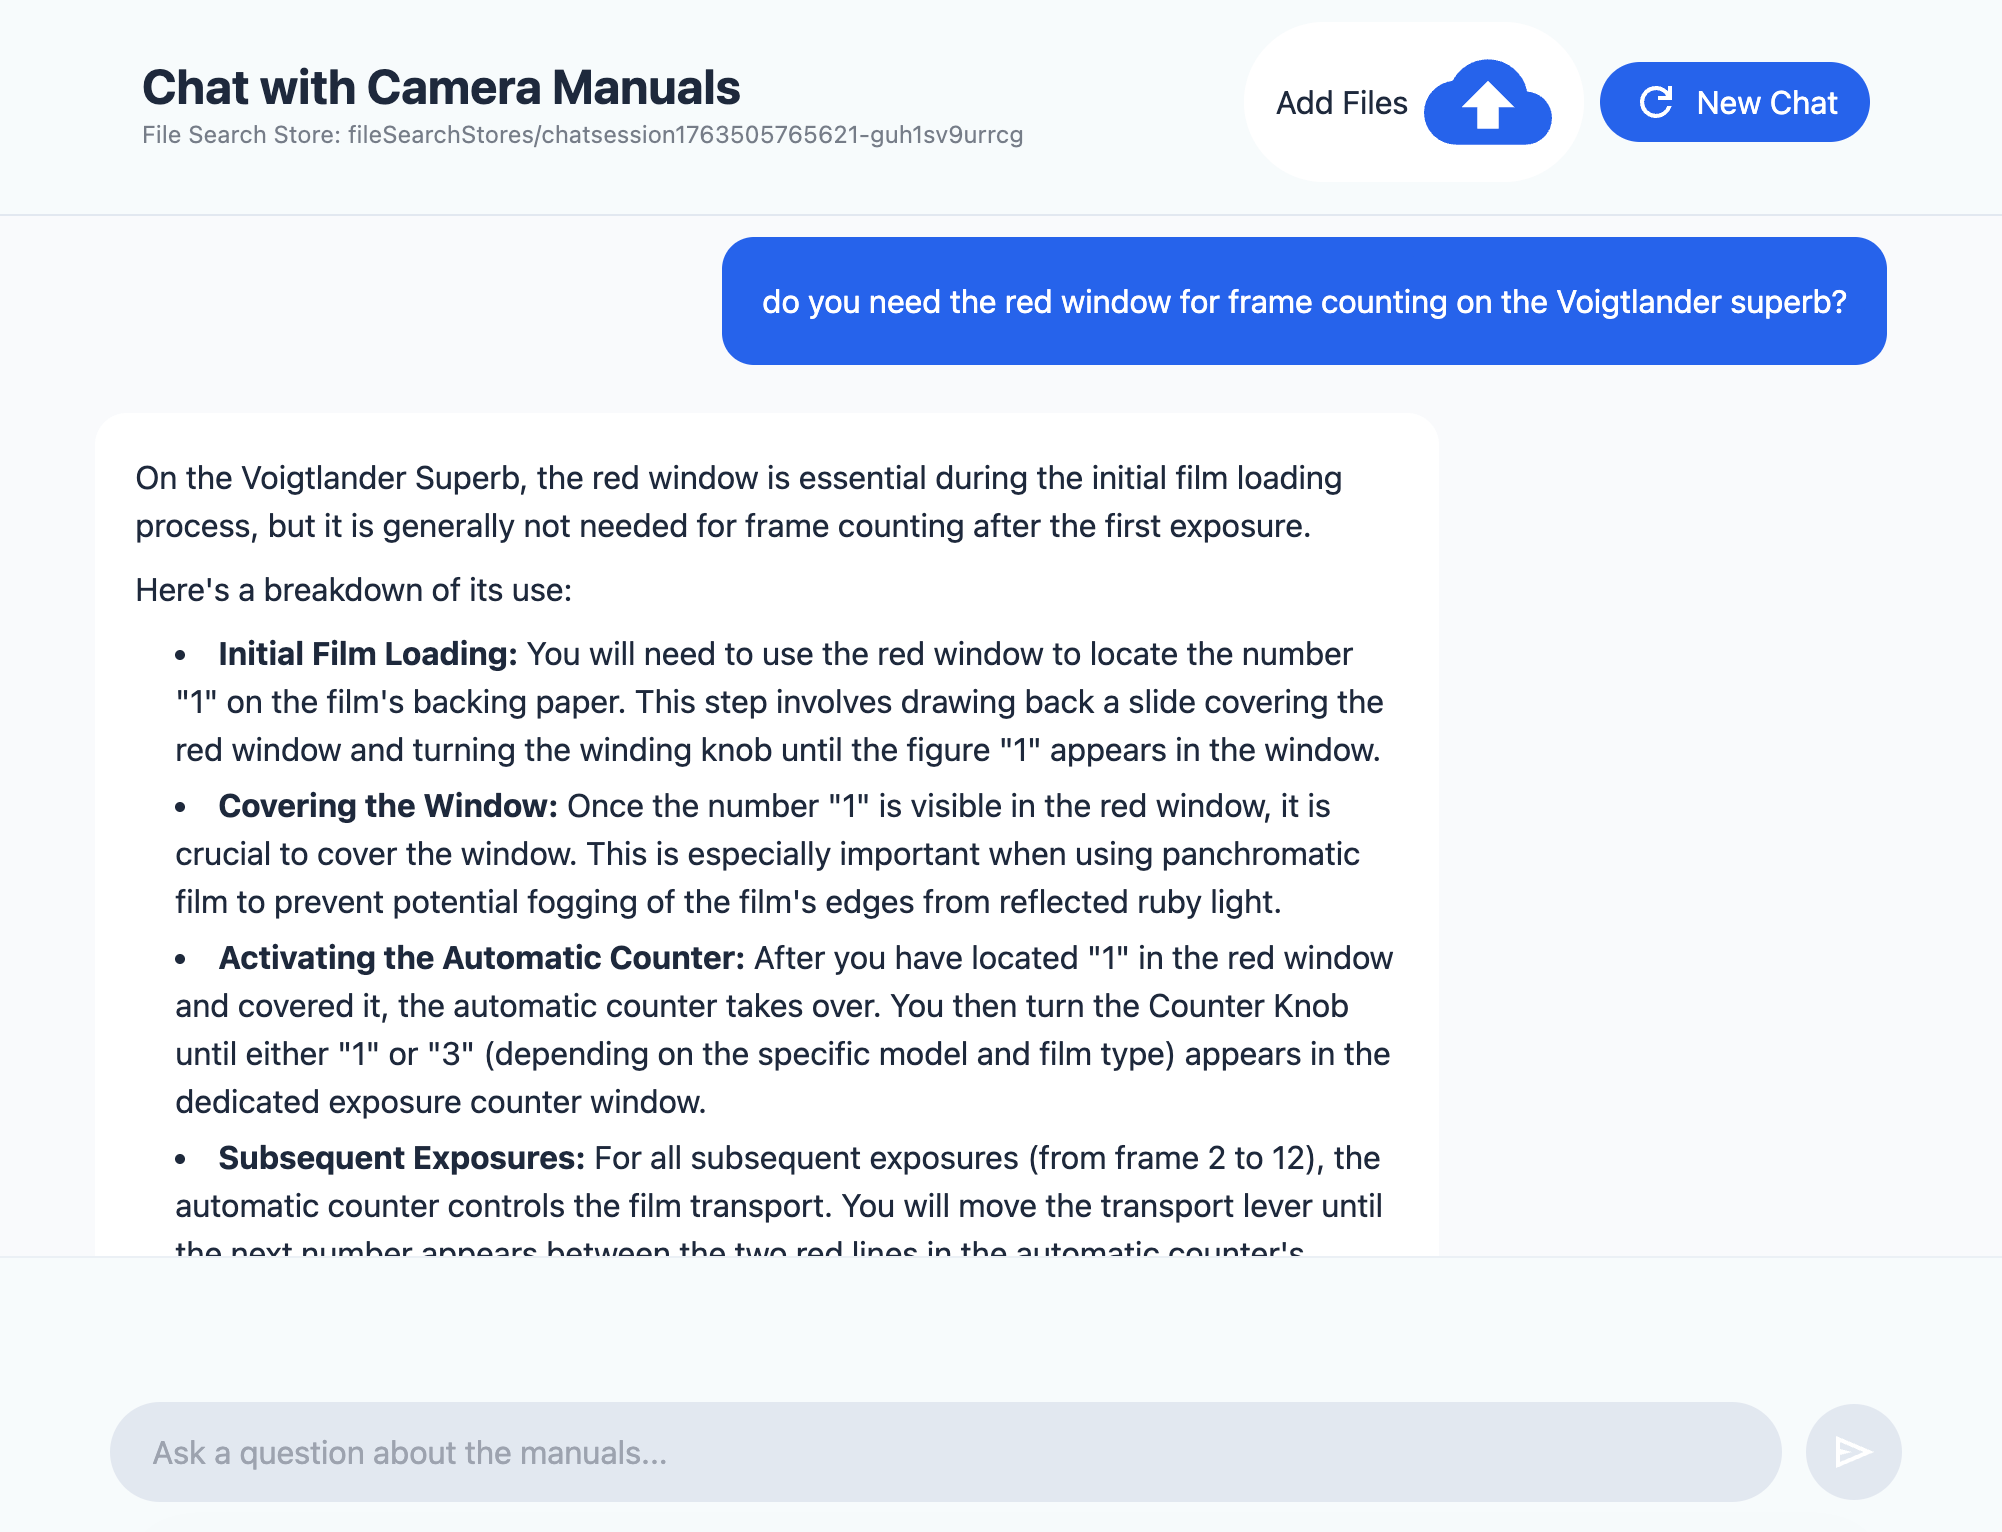The height and width of the screenshot is (1532, 2002).
Task: Click the circular refresh arrow icon
Action: [1656, 102]
